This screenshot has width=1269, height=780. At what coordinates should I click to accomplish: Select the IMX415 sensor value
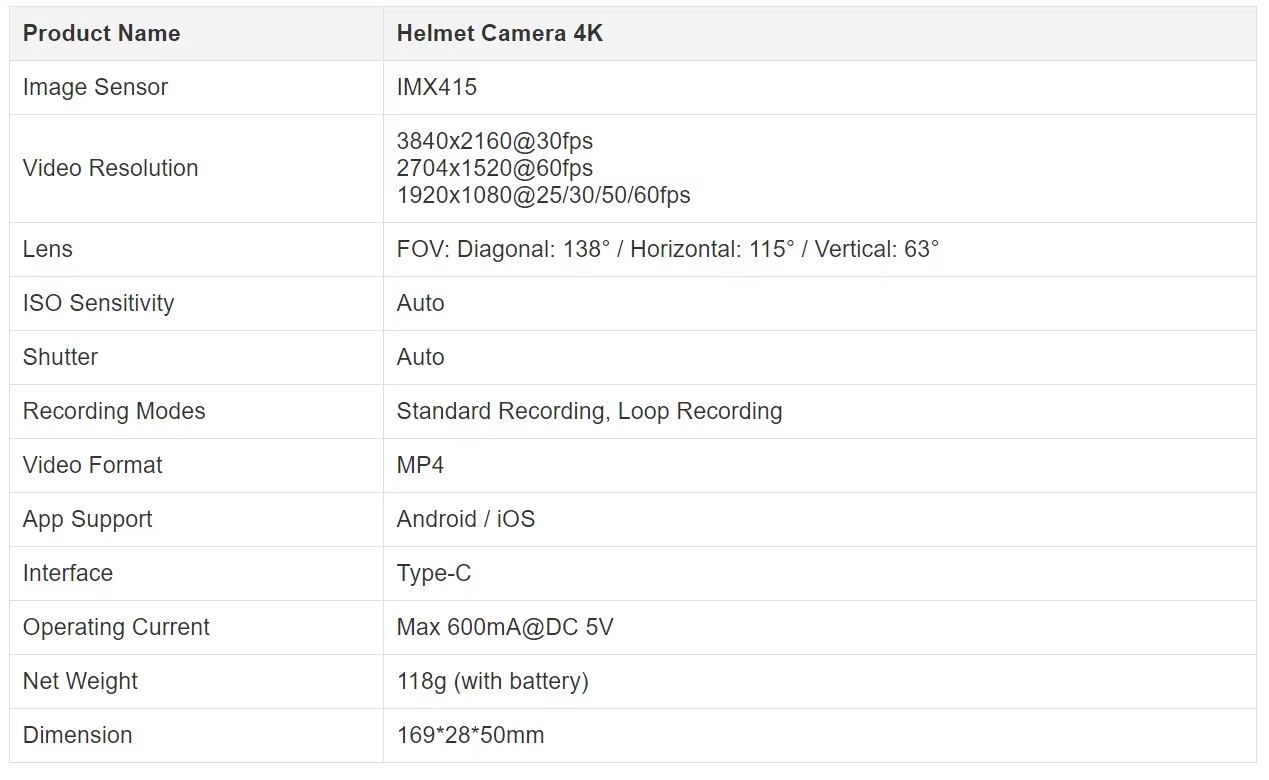coord(437,87)
